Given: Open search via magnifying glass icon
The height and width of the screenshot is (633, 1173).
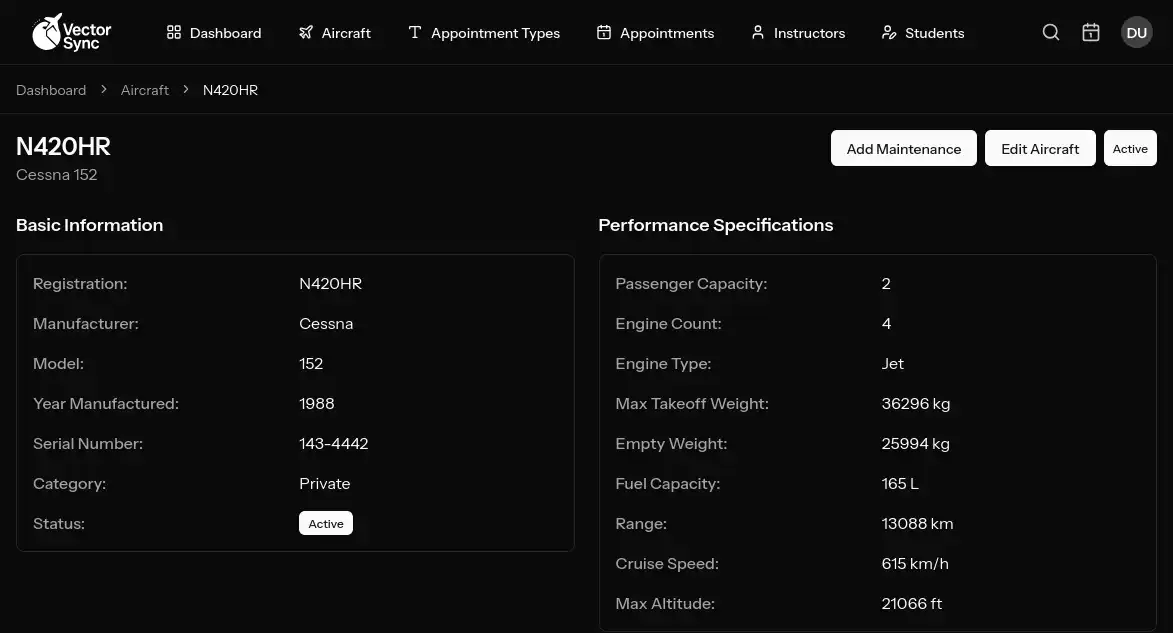Looking at the screenshot, I should click(1051, 33).
